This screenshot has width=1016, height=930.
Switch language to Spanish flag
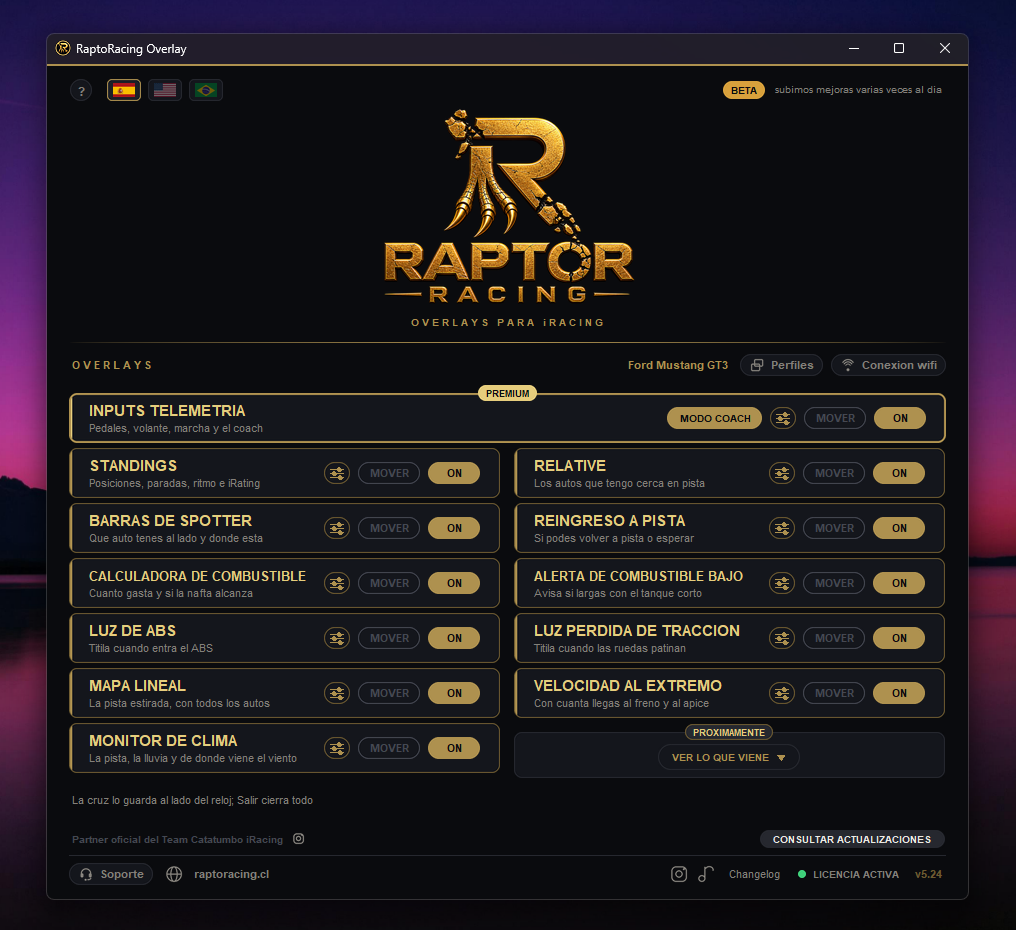point(124,90)
